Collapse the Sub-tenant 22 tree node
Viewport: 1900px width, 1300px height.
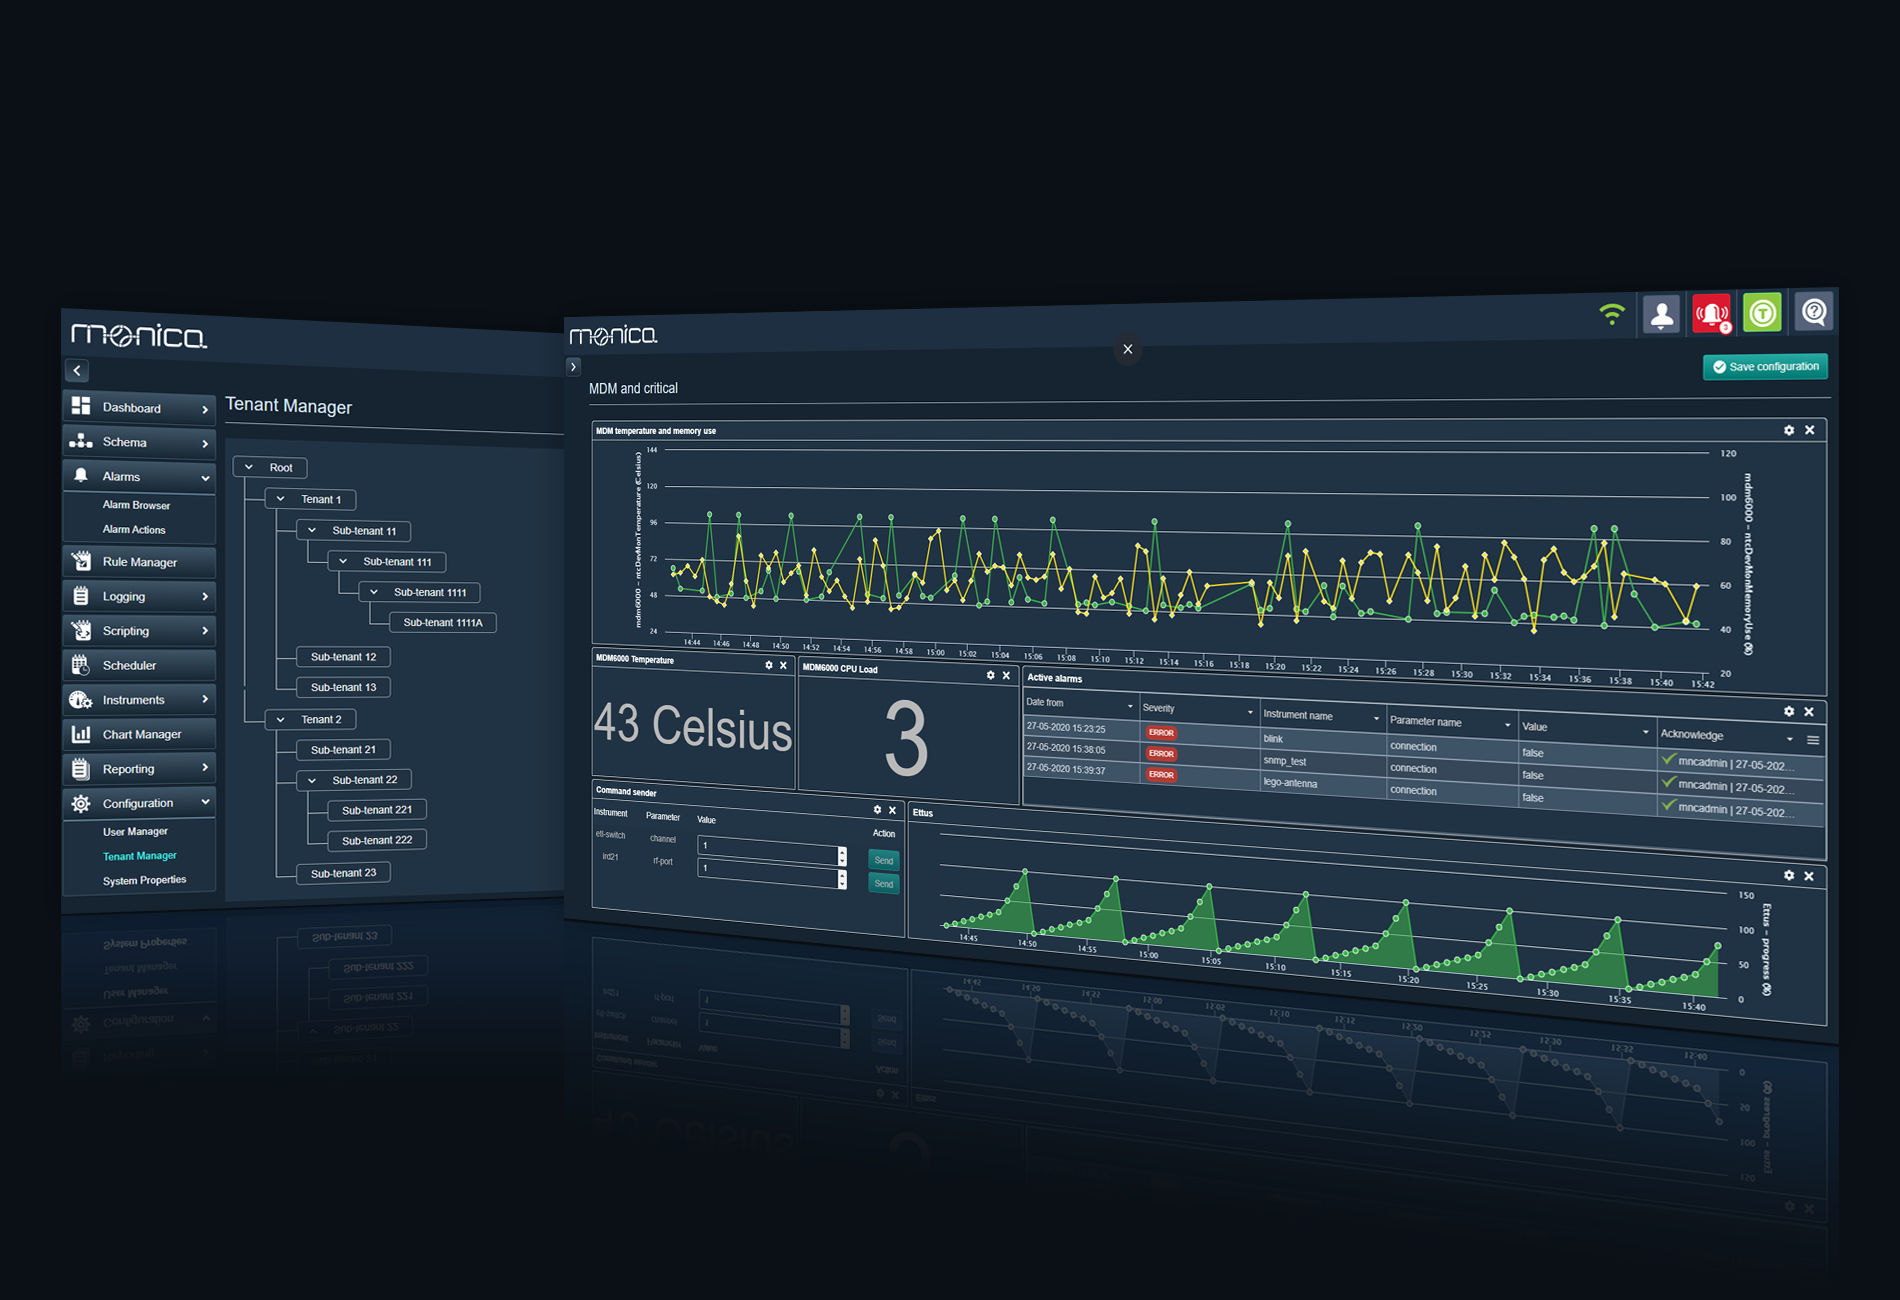312,780
